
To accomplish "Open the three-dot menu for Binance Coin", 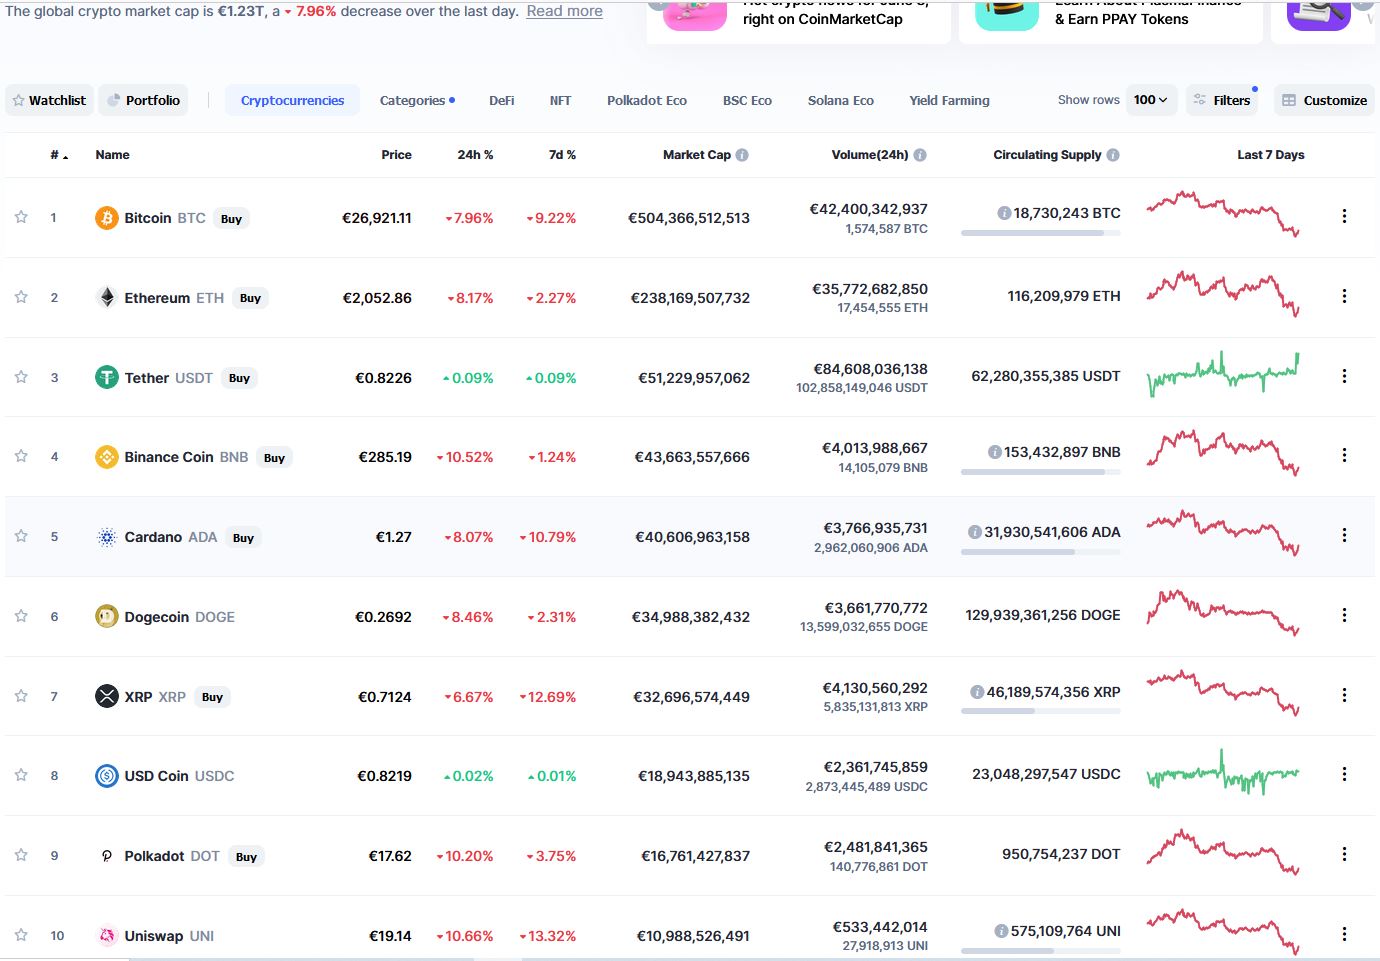I will pyautogui.click(x=1344, y=455).
